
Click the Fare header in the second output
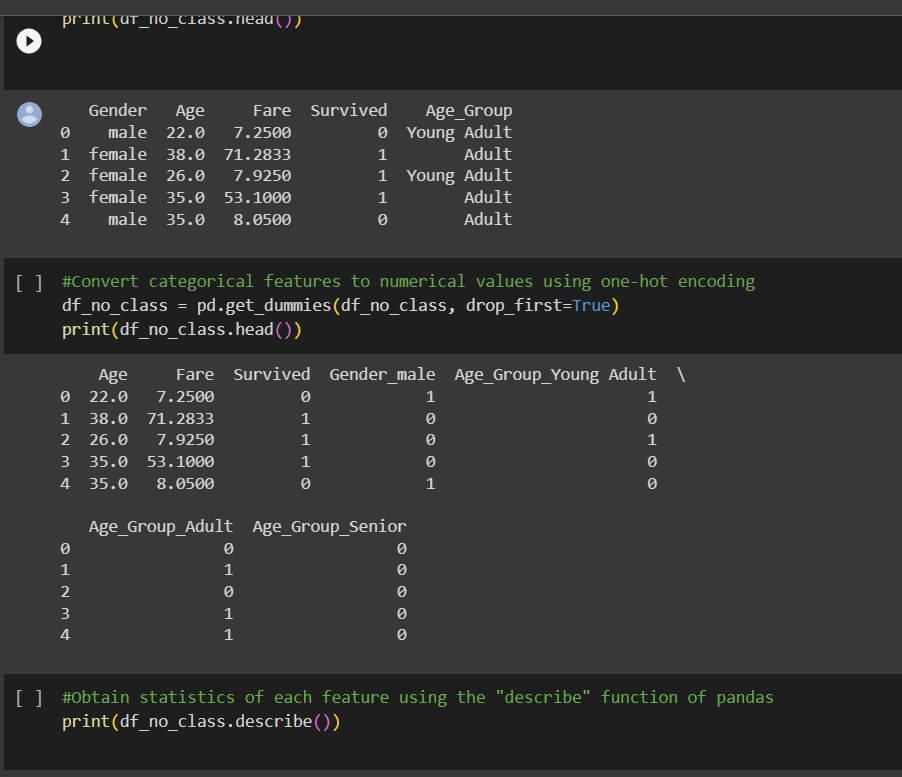(195, 374)
